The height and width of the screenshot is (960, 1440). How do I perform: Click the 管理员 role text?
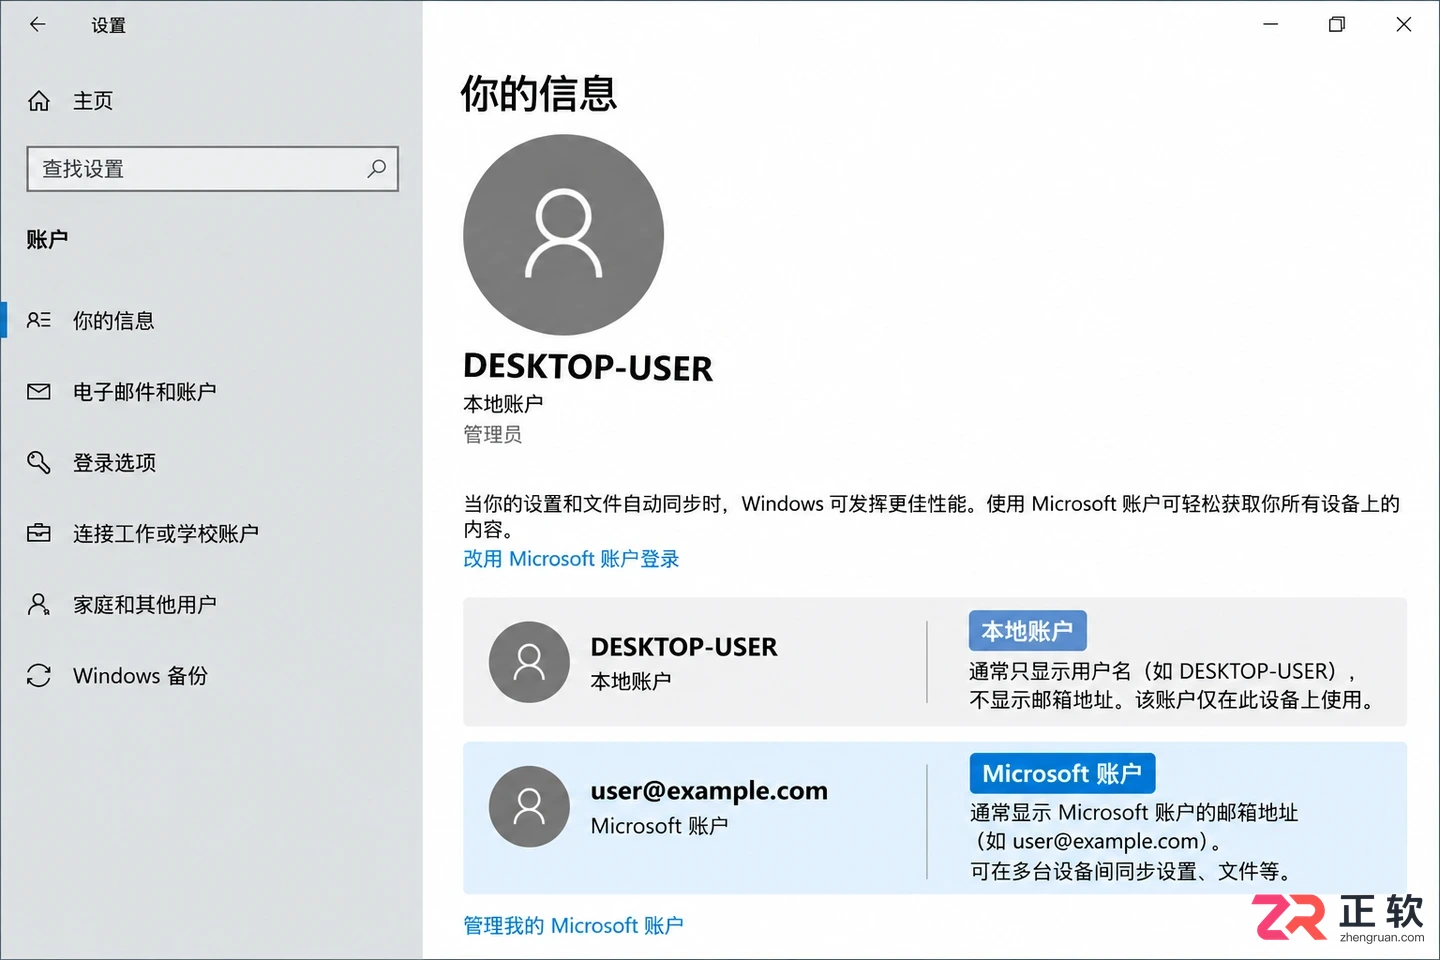click(x=493, y=434)
